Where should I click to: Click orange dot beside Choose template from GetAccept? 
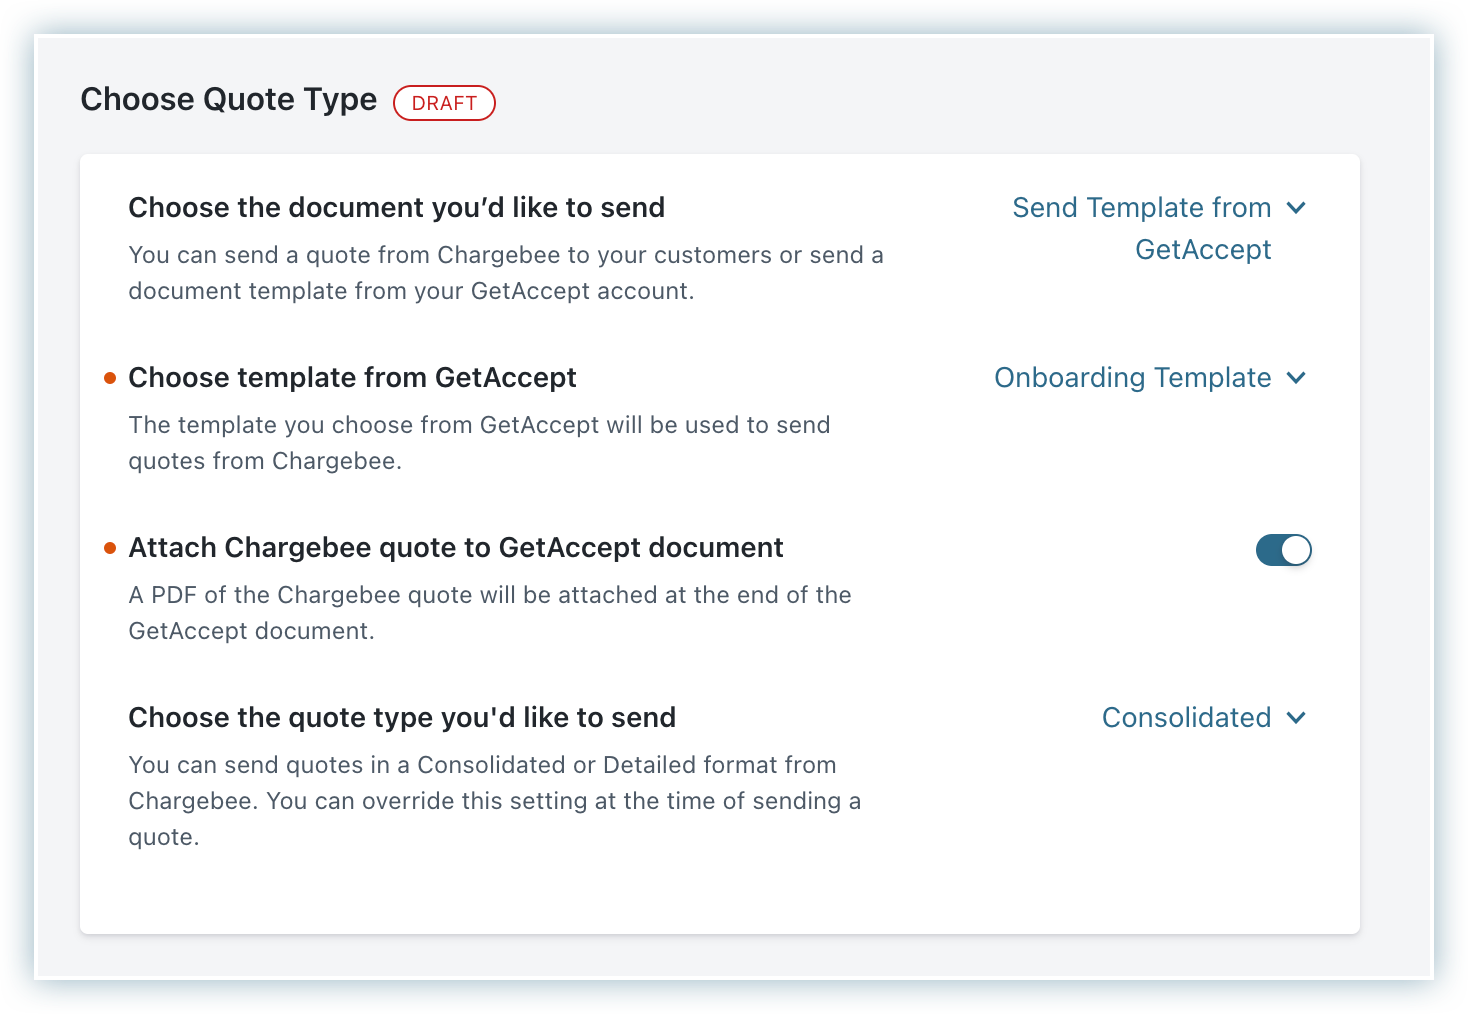(110, 378)
